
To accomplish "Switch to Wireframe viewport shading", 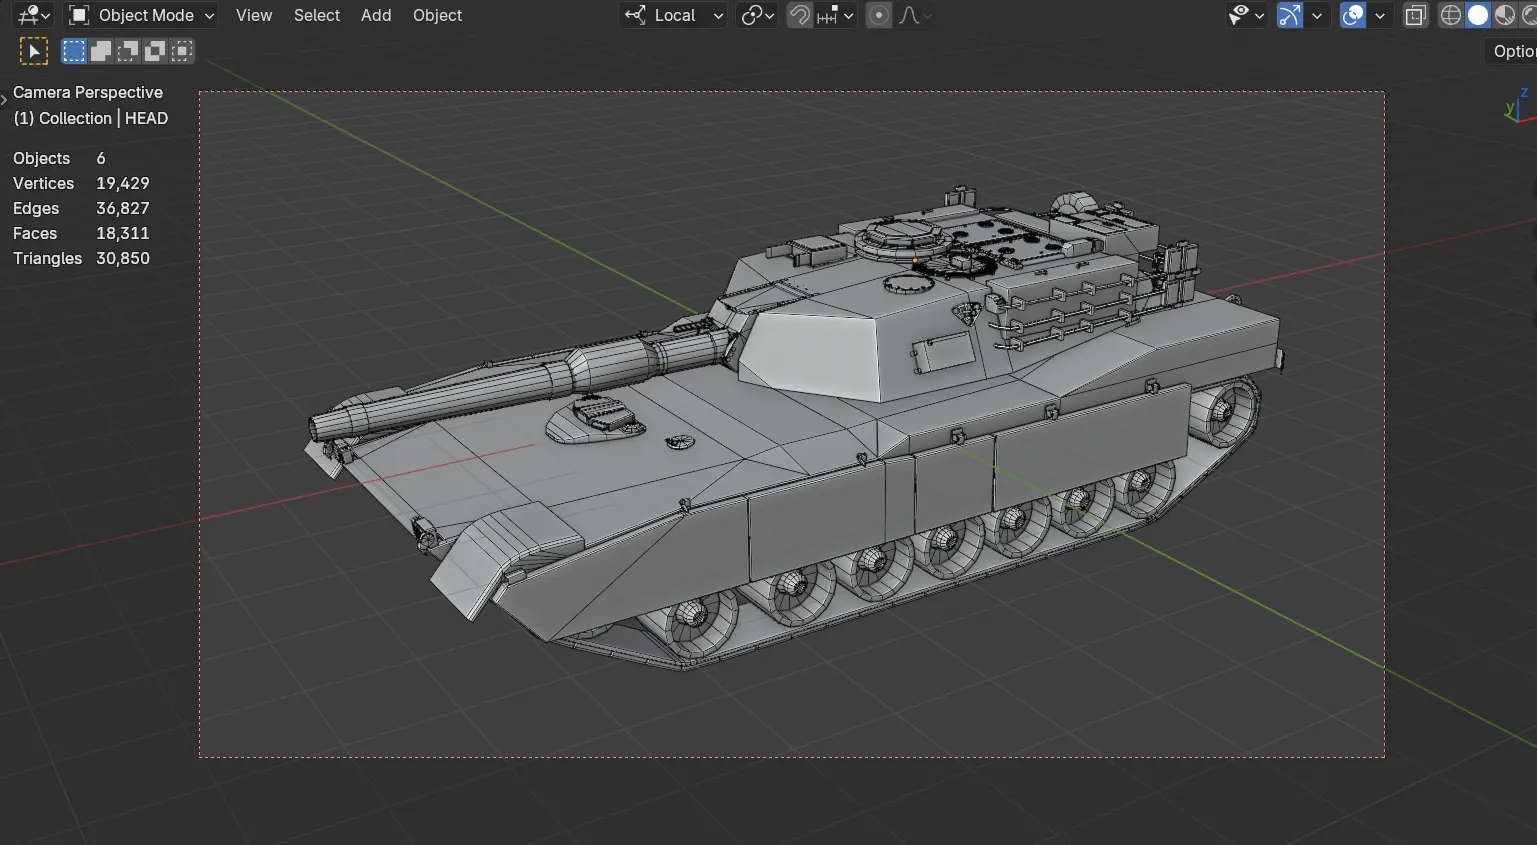I will point(1450,15).
